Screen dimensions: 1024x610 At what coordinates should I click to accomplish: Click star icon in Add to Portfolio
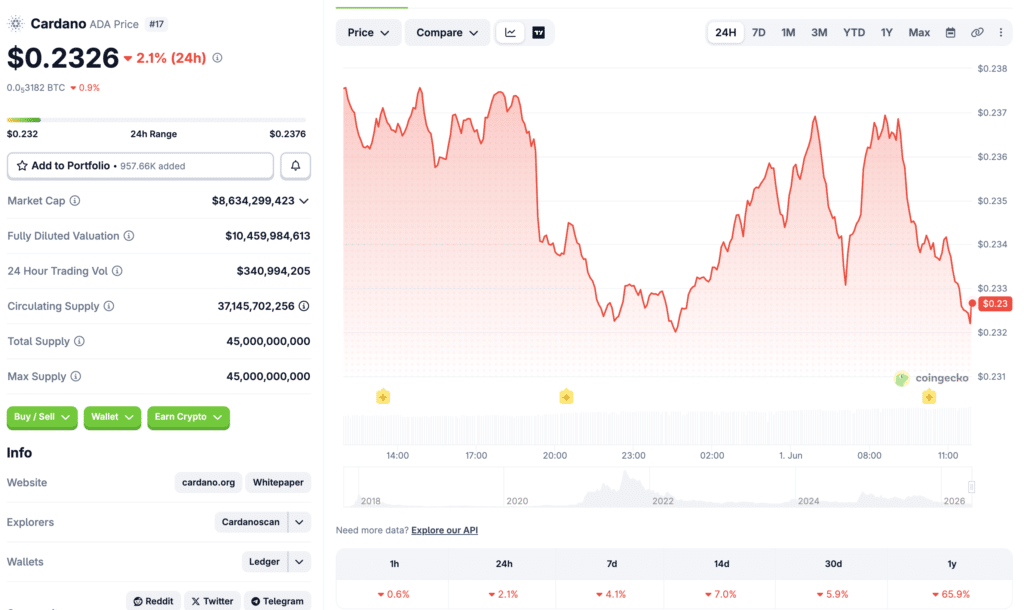22,166
